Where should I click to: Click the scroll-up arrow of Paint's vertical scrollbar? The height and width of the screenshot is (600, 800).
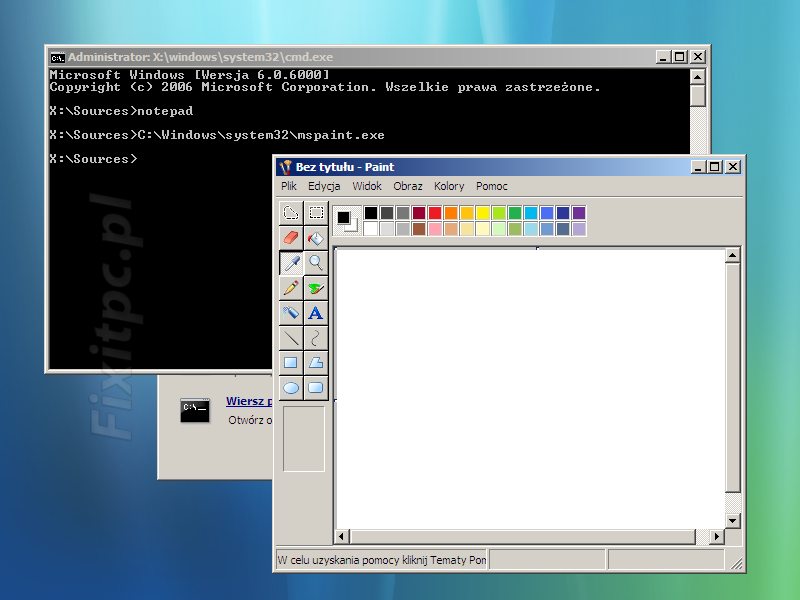733,255
